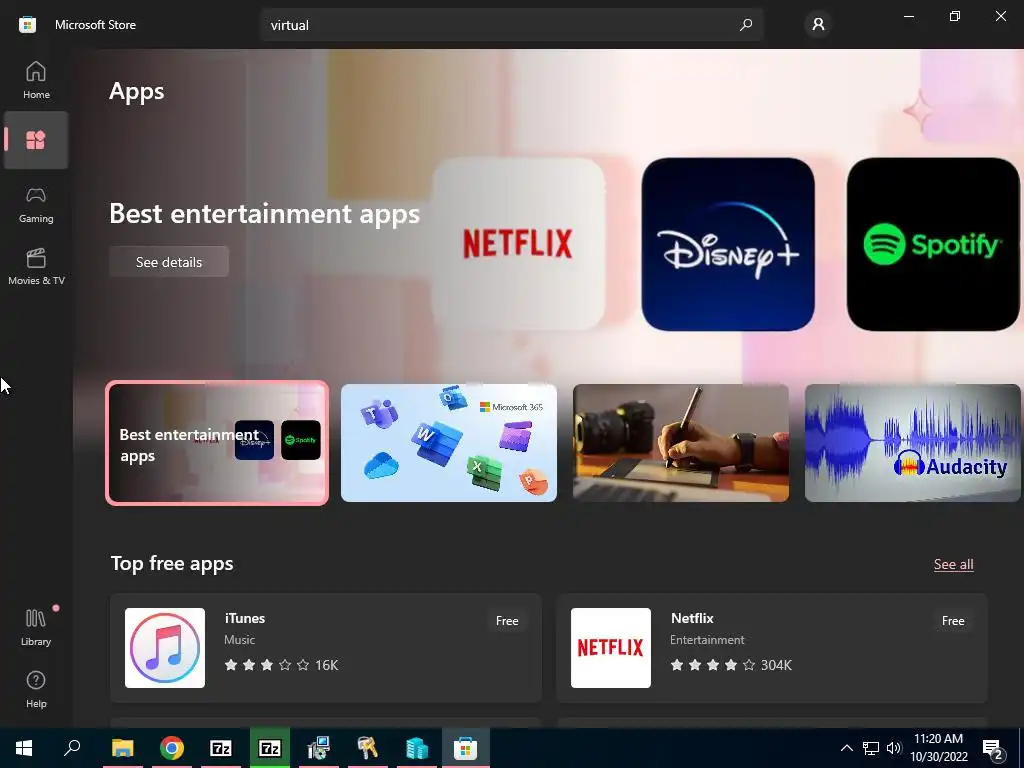Go to the Gaming section

36,204
